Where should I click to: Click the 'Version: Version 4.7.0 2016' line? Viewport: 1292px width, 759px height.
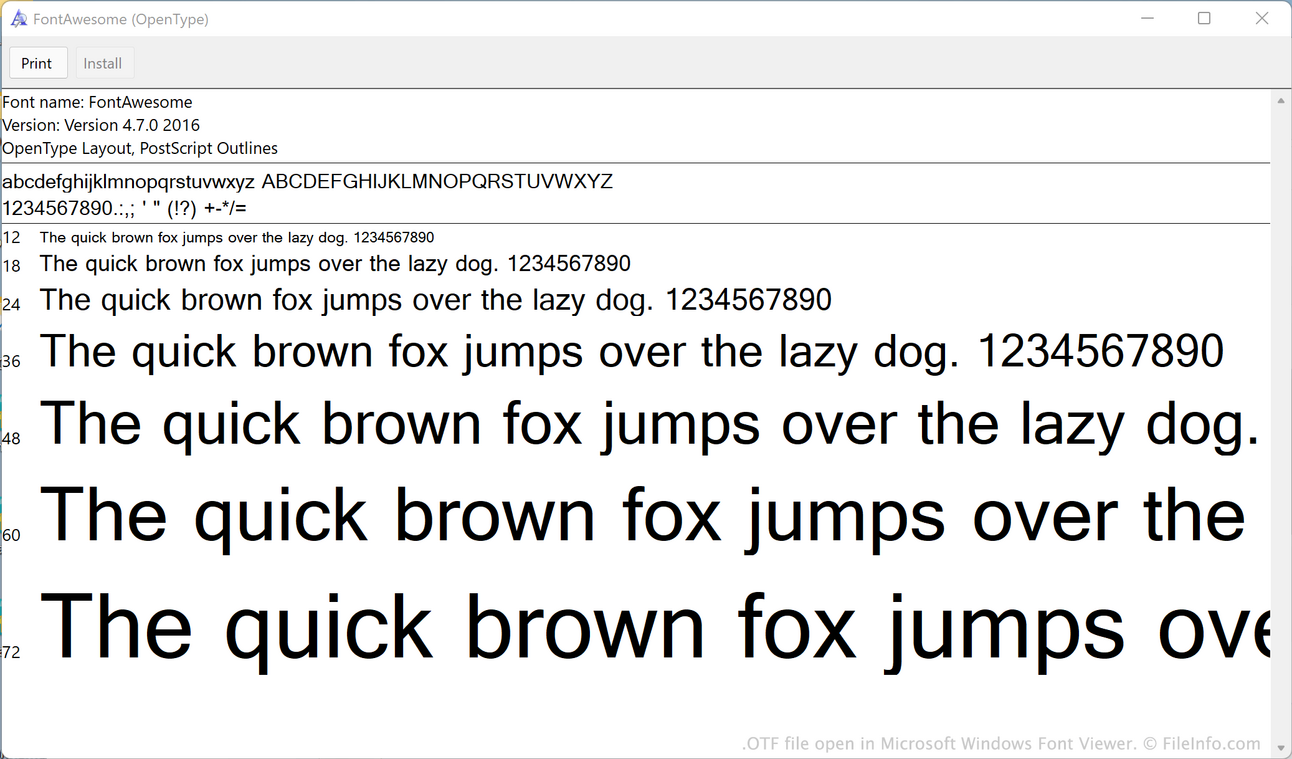101,125
